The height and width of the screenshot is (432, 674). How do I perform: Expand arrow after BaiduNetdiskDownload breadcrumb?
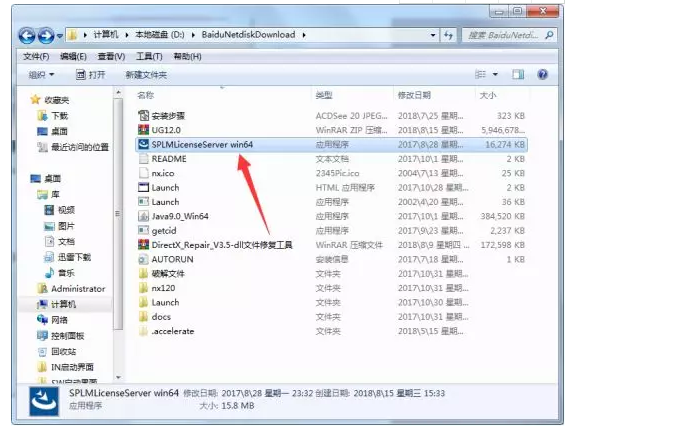(x=304, y=35)
